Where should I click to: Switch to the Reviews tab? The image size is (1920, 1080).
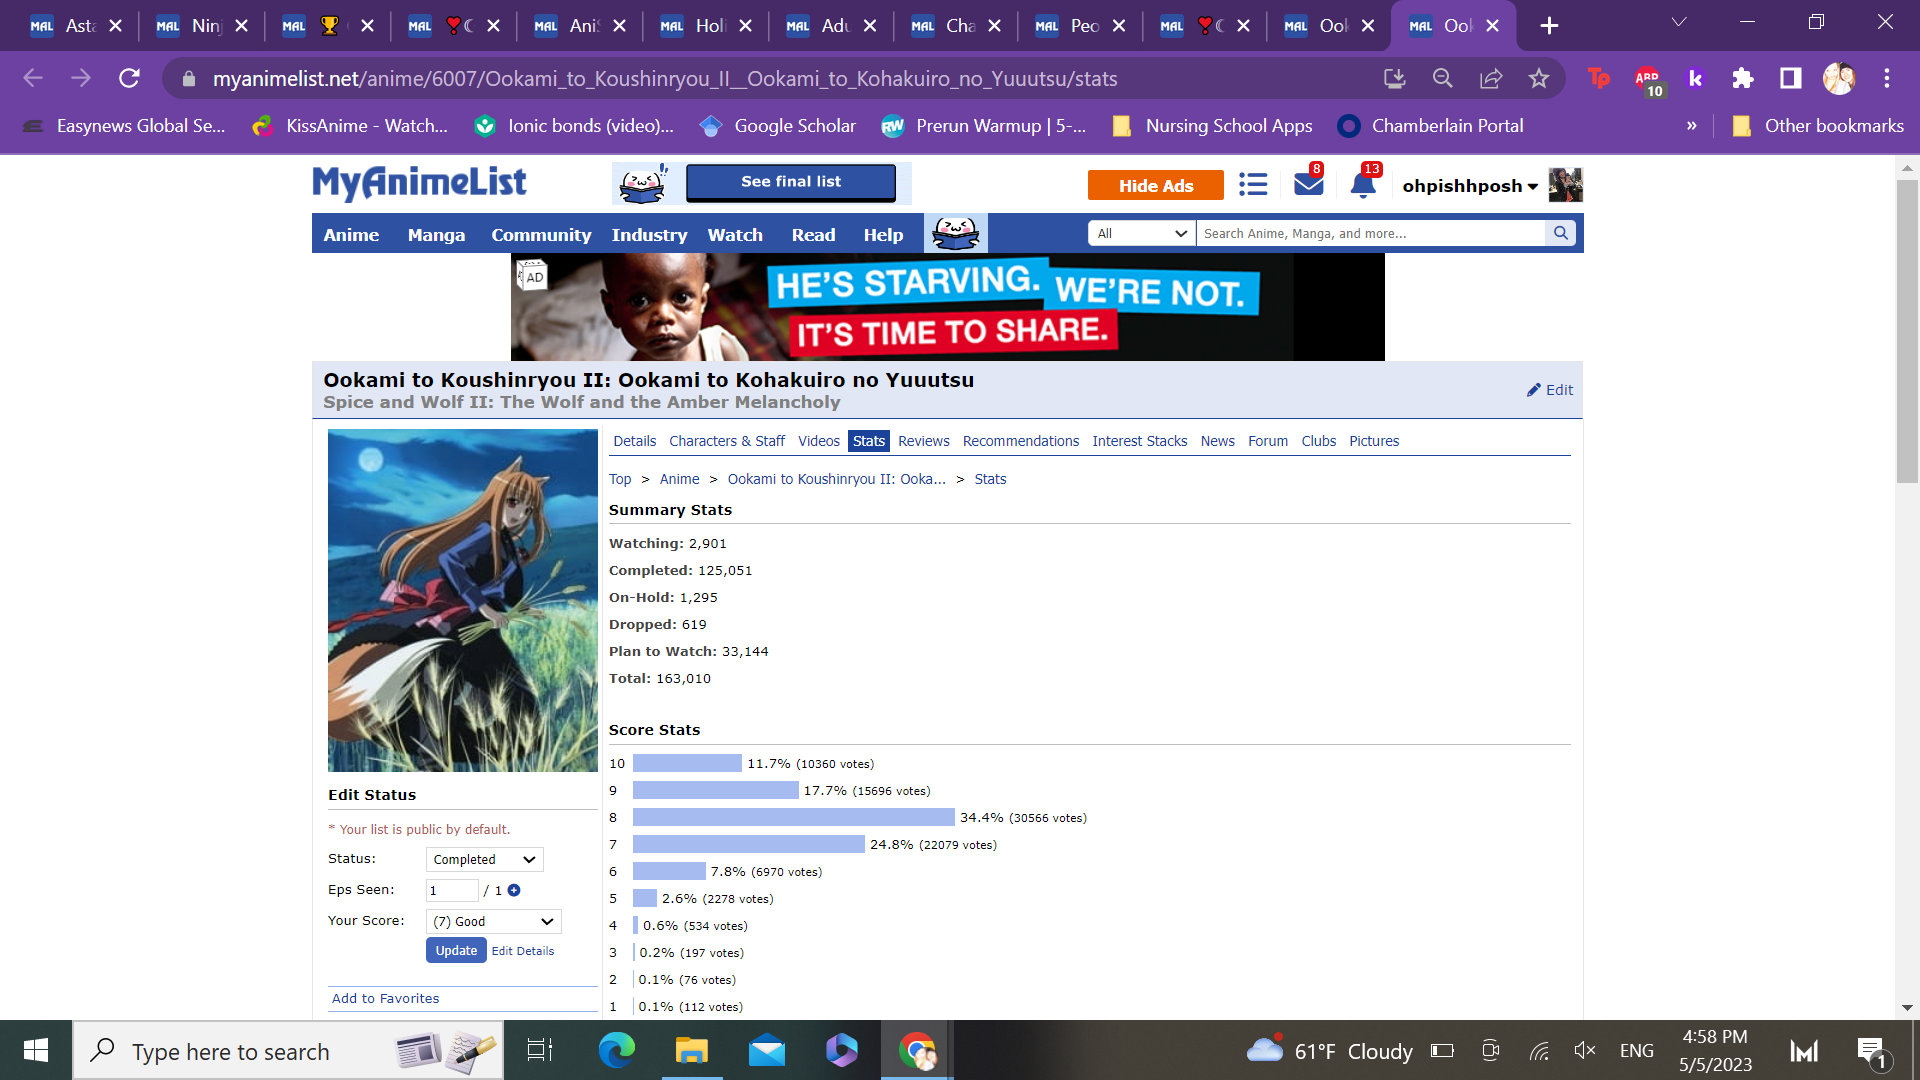[923, 441]
